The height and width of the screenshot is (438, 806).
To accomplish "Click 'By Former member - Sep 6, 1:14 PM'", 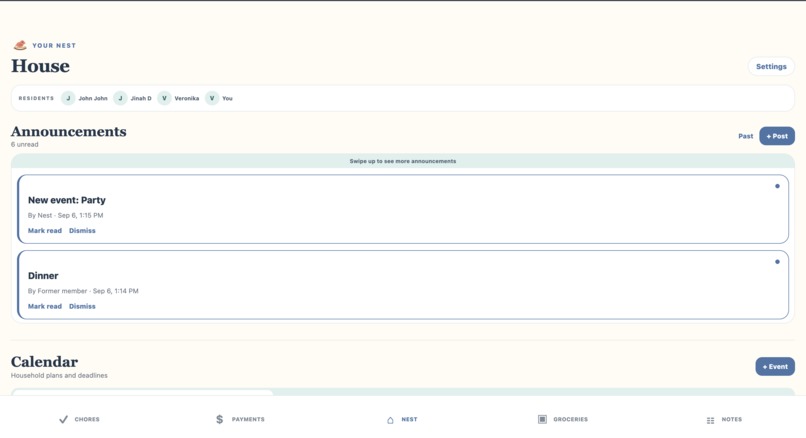I will (83, 291).
